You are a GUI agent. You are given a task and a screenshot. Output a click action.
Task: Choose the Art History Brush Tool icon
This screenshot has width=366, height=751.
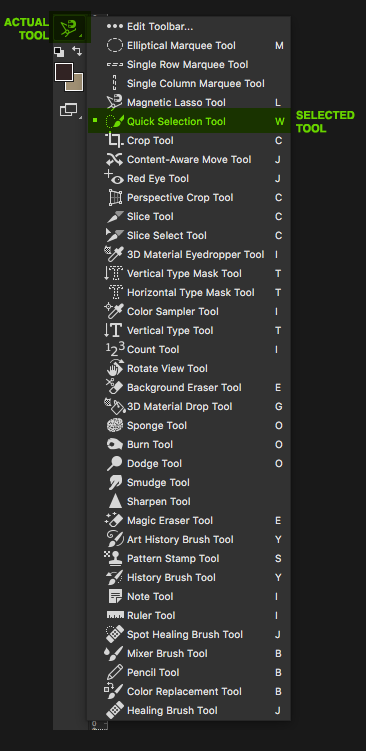pyautogui.click(x=115, y=539)
